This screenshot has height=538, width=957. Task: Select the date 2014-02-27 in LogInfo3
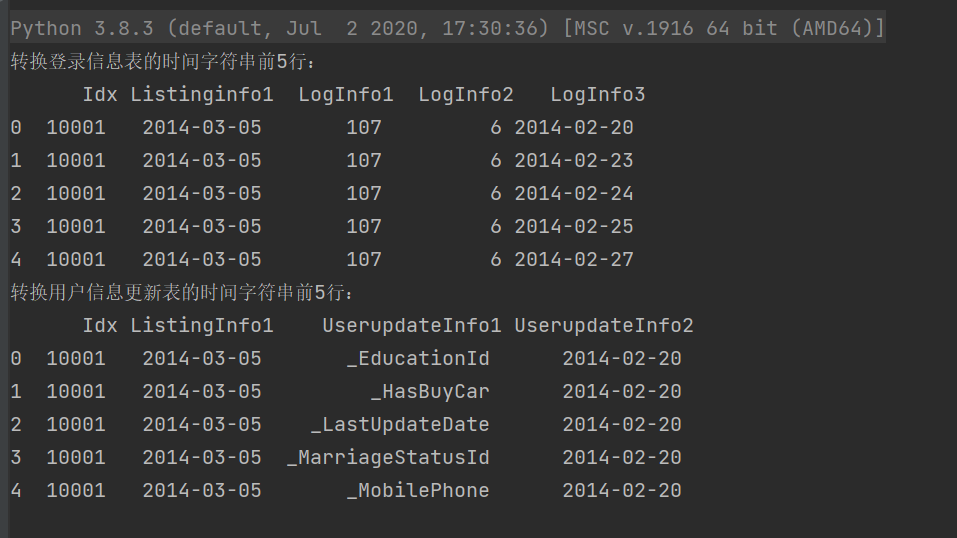574,260
